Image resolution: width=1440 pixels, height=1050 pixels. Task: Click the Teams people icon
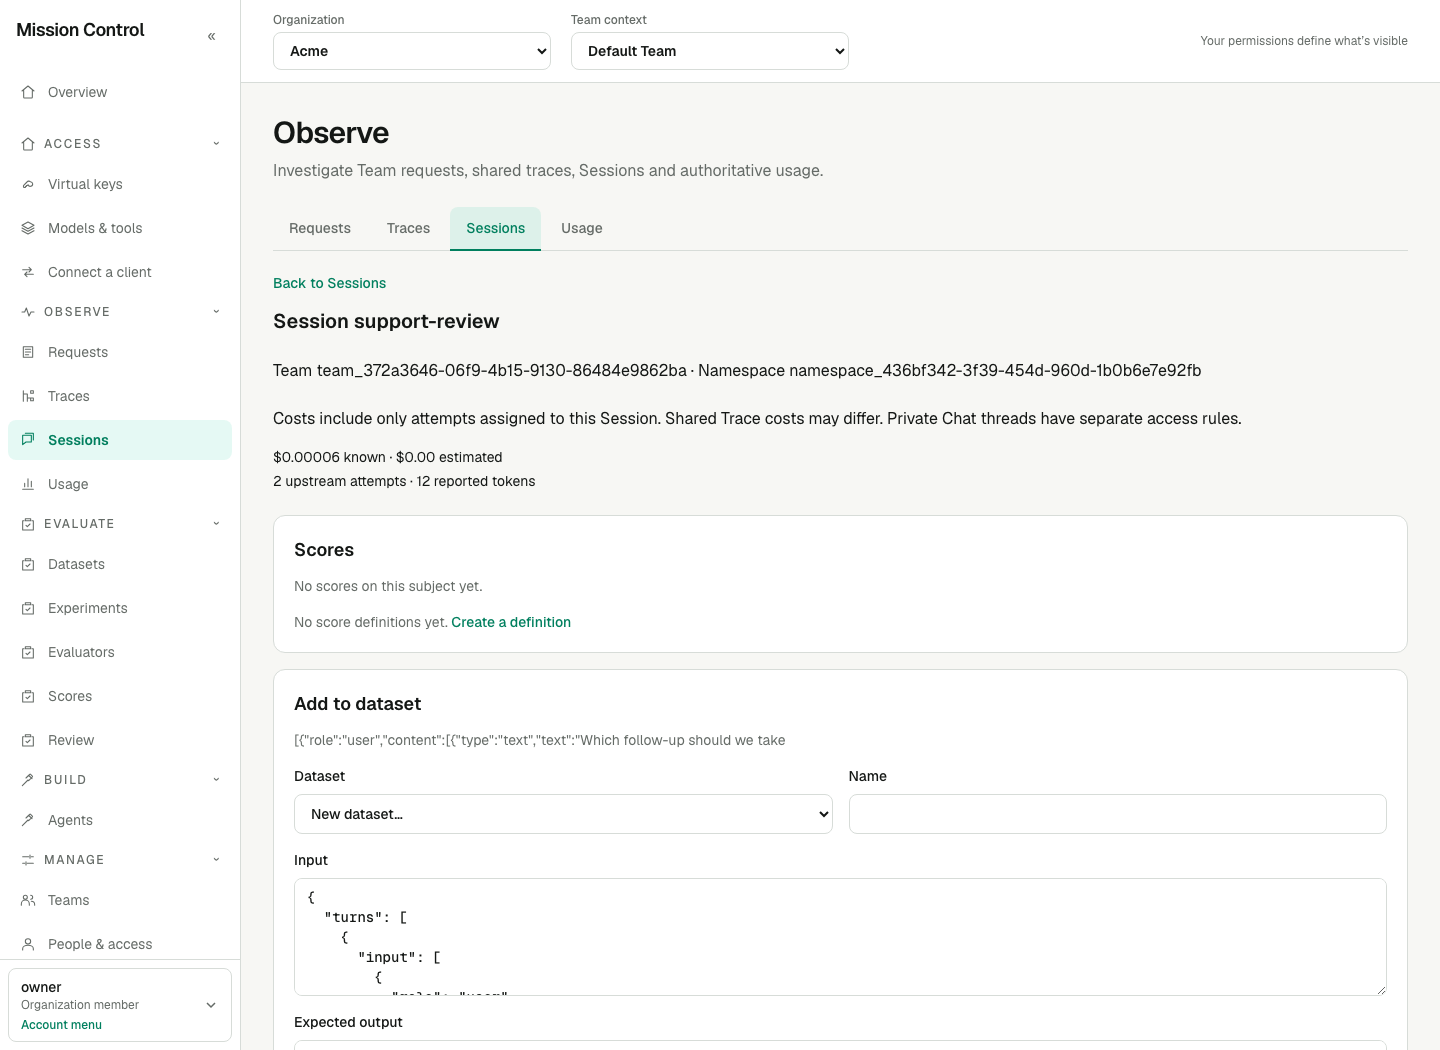(x=28, y=900)
